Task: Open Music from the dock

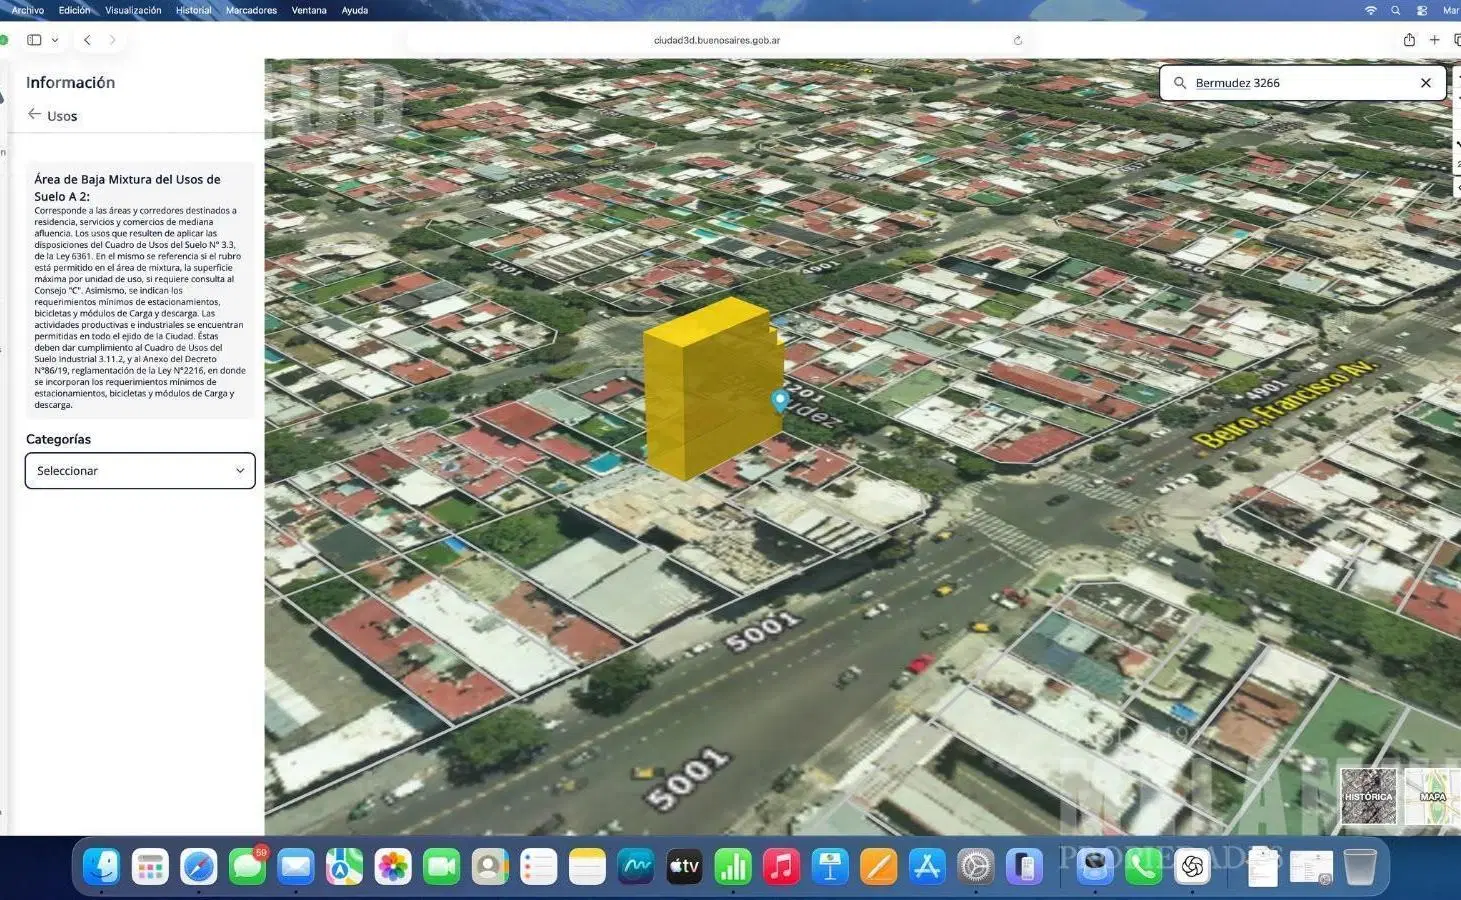Action: point(781,866)
